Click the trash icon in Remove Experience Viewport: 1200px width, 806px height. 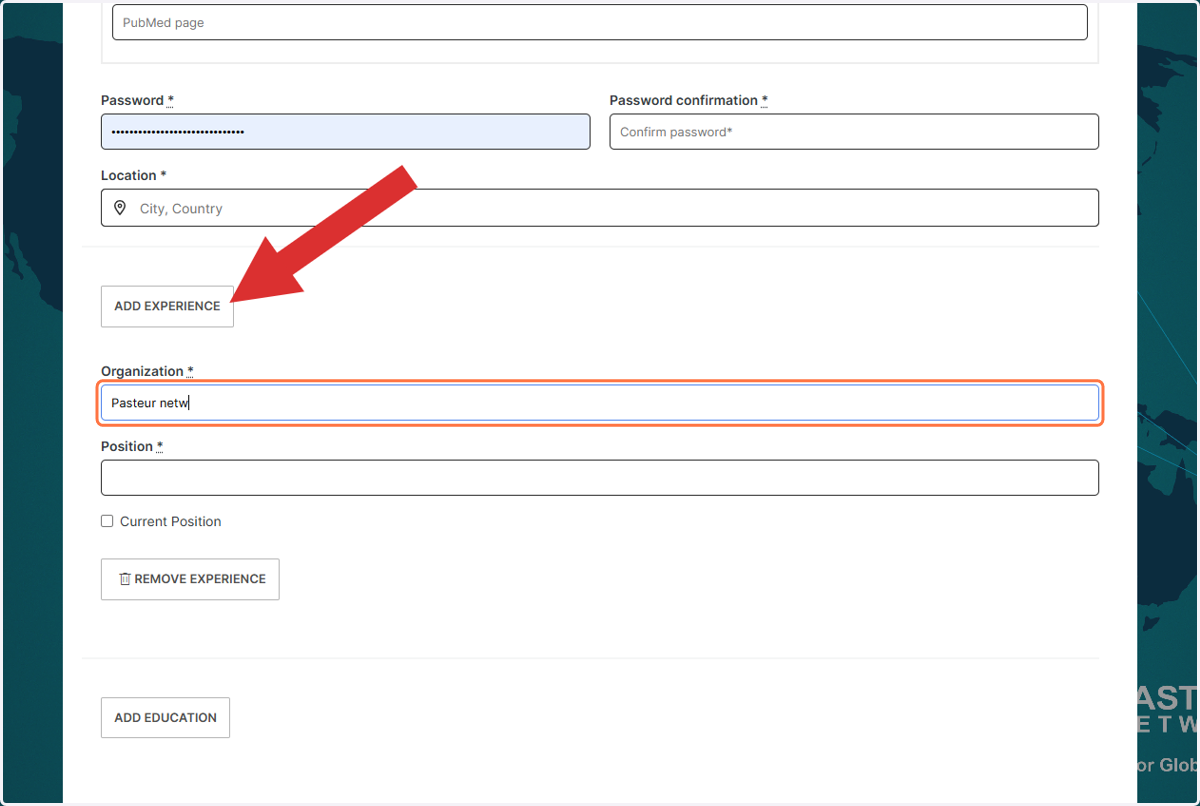coord(125,579)
